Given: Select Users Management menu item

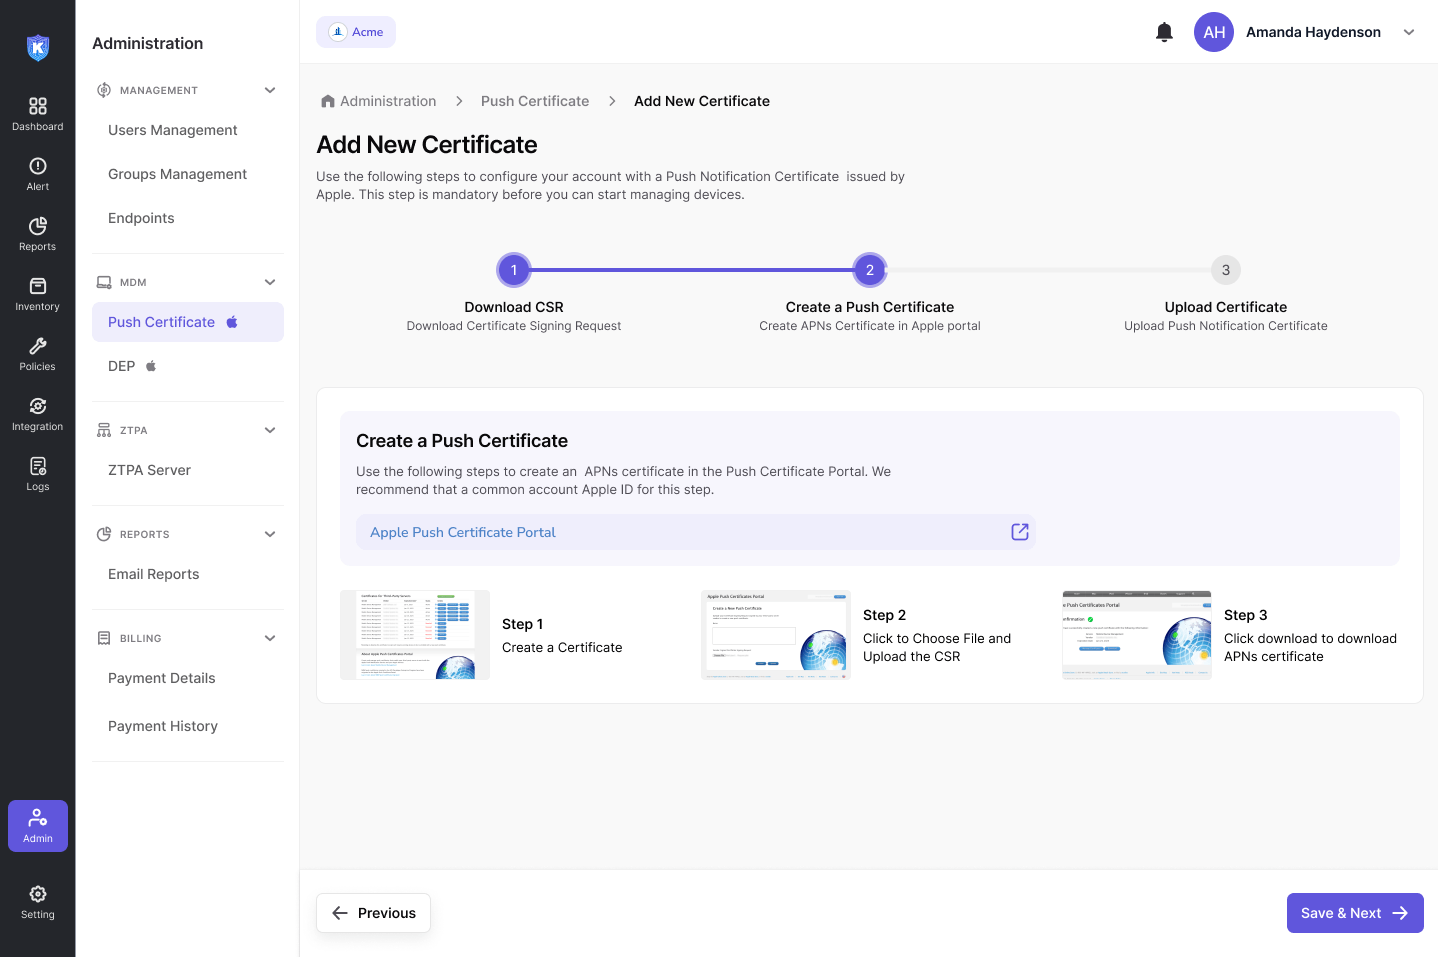Looking at the screenshot, I should [x=173, y=130].
